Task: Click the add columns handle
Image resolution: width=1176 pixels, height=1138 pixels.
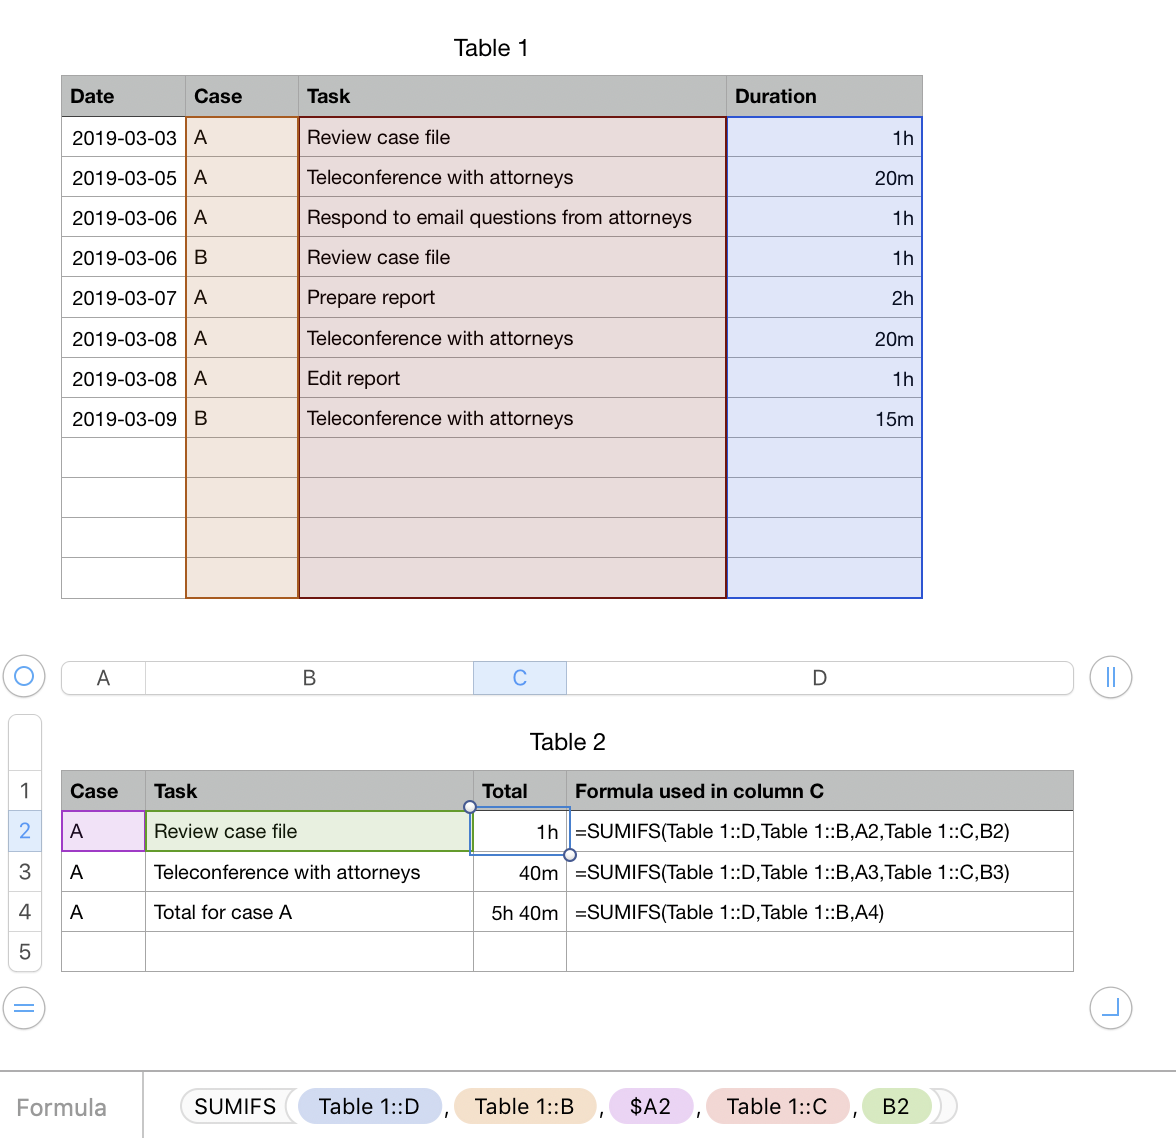Action: [1110, 677]
